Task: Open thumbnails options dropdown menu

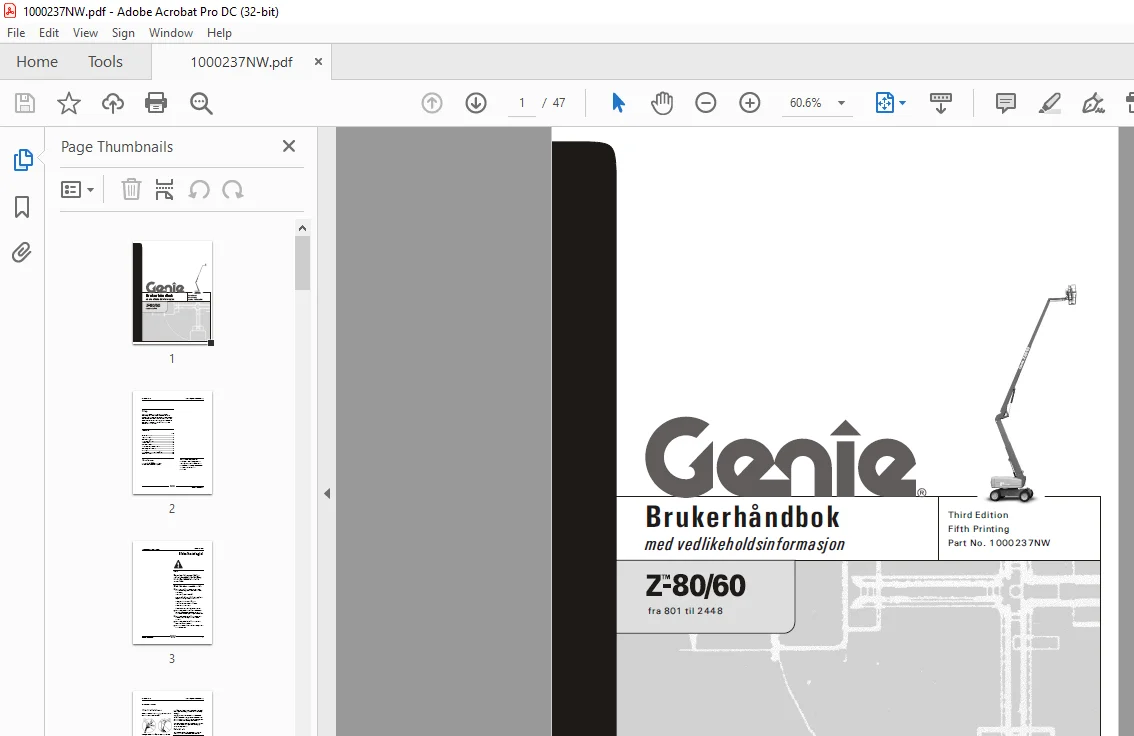Action: 77,189
